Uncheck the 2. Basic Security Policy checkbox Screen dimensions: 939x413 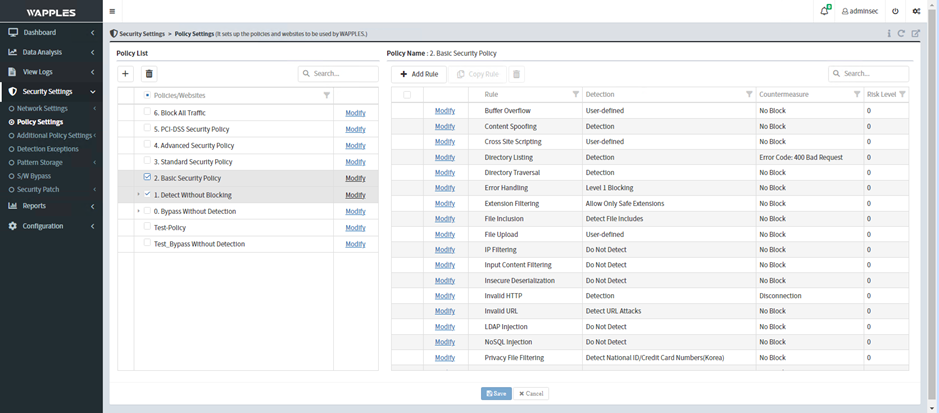(147, 178)
